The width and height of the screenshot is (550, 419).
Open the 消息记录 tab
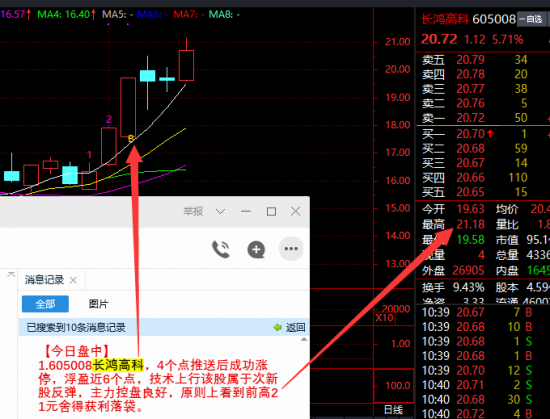click(x=44, y=280)
